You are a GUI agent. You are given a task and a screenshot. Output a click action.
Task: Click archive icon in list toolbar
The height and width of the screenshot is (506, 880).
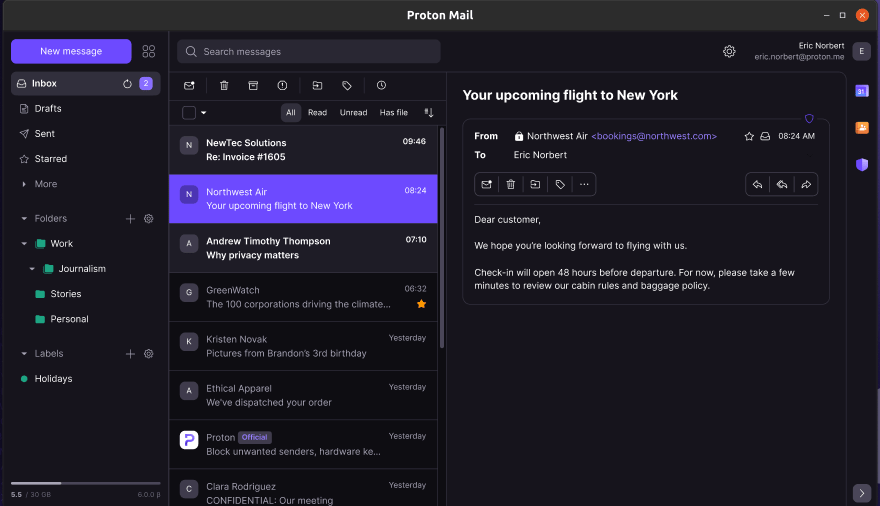(x=253, y=85)
